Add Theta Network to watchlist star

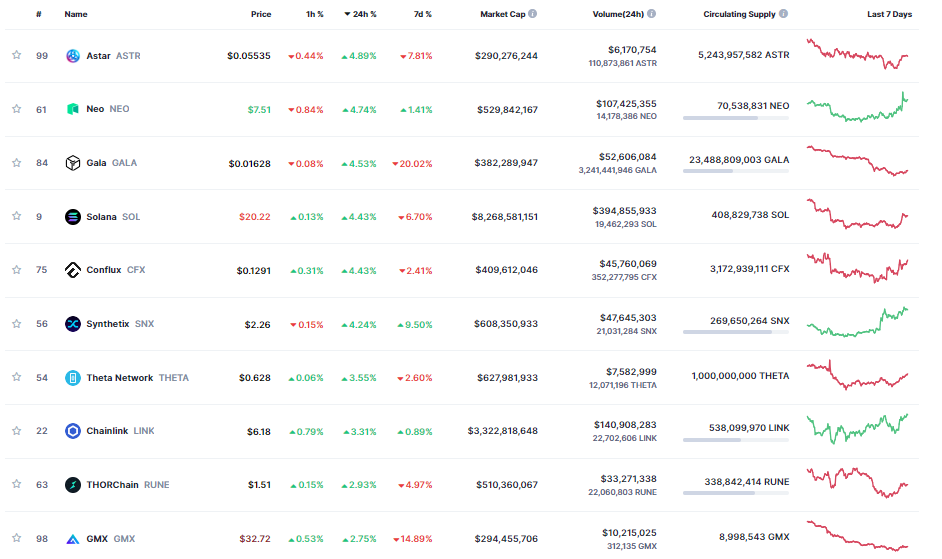pos(17,377)
